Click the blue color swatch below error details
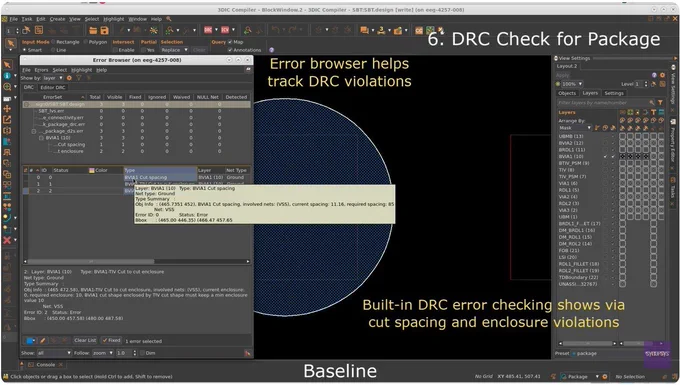 point(30,341)
